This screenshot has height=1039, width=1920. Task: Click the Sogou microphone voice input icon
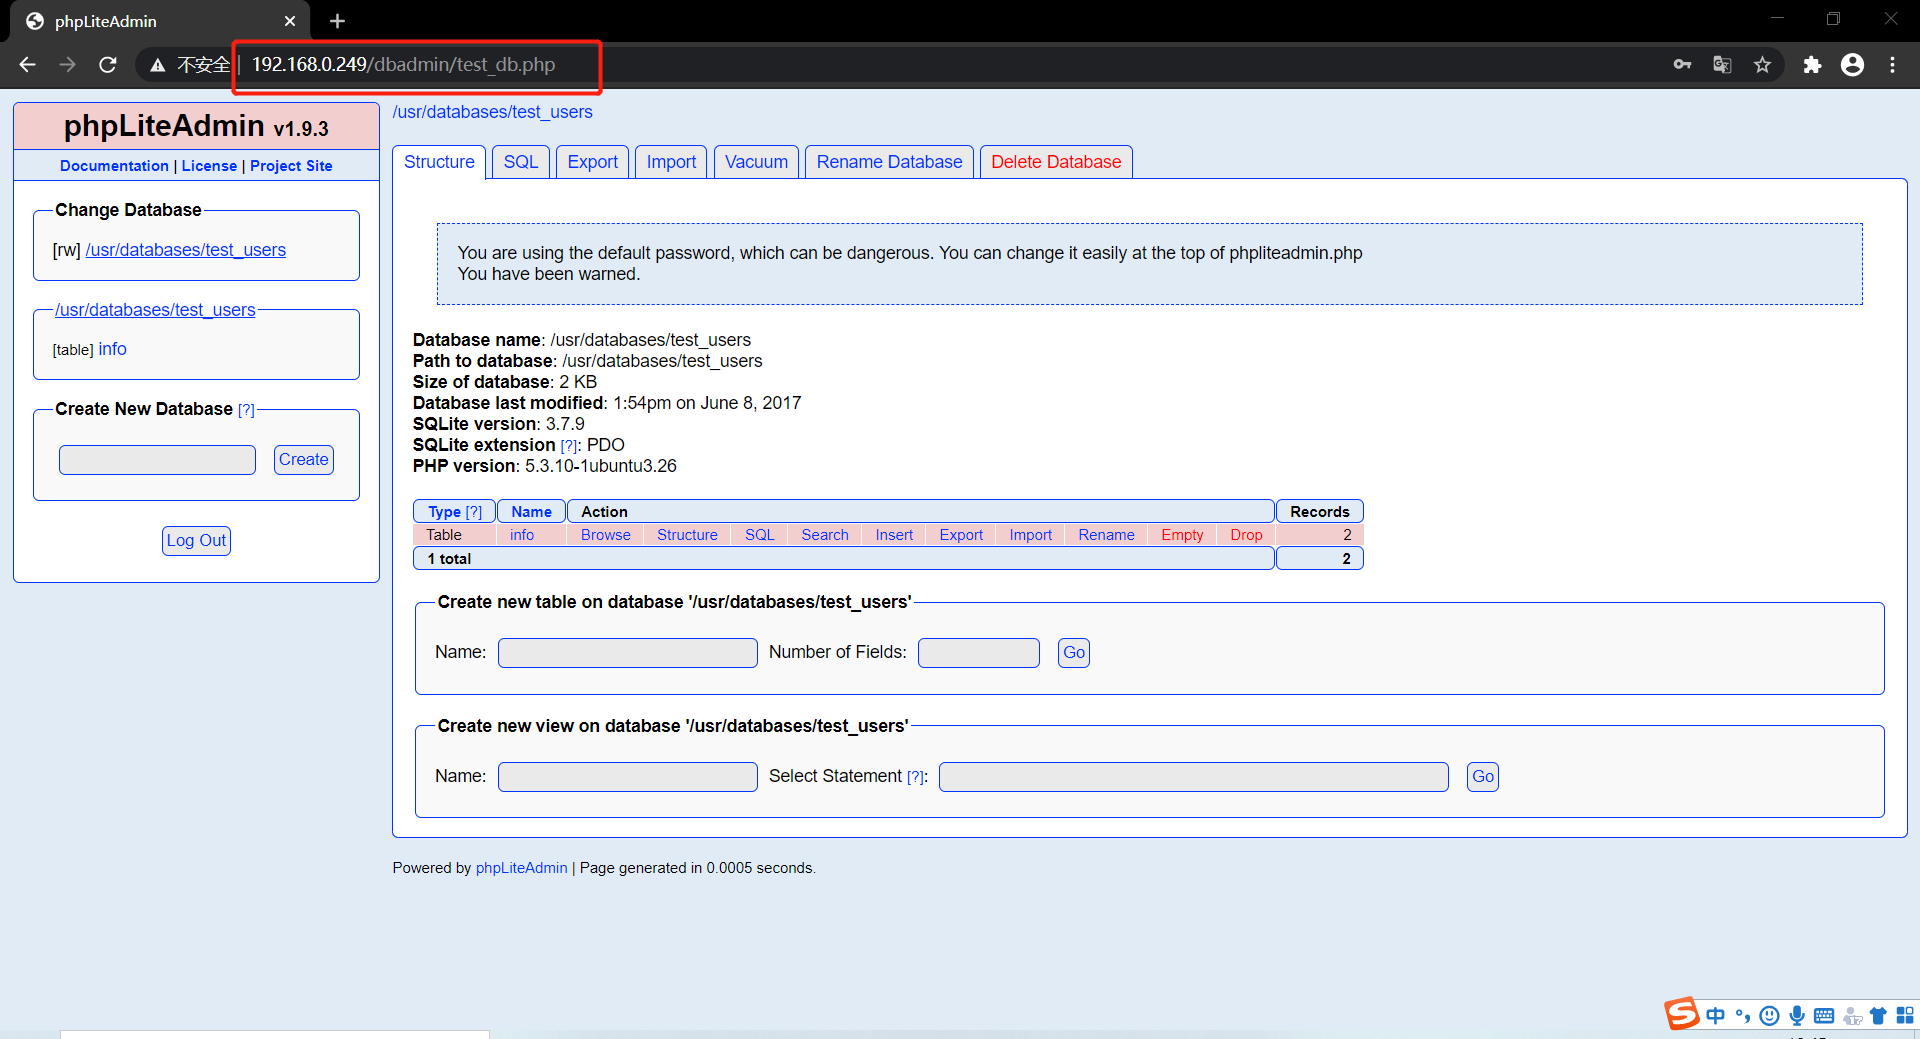tap(1797, 1016)
